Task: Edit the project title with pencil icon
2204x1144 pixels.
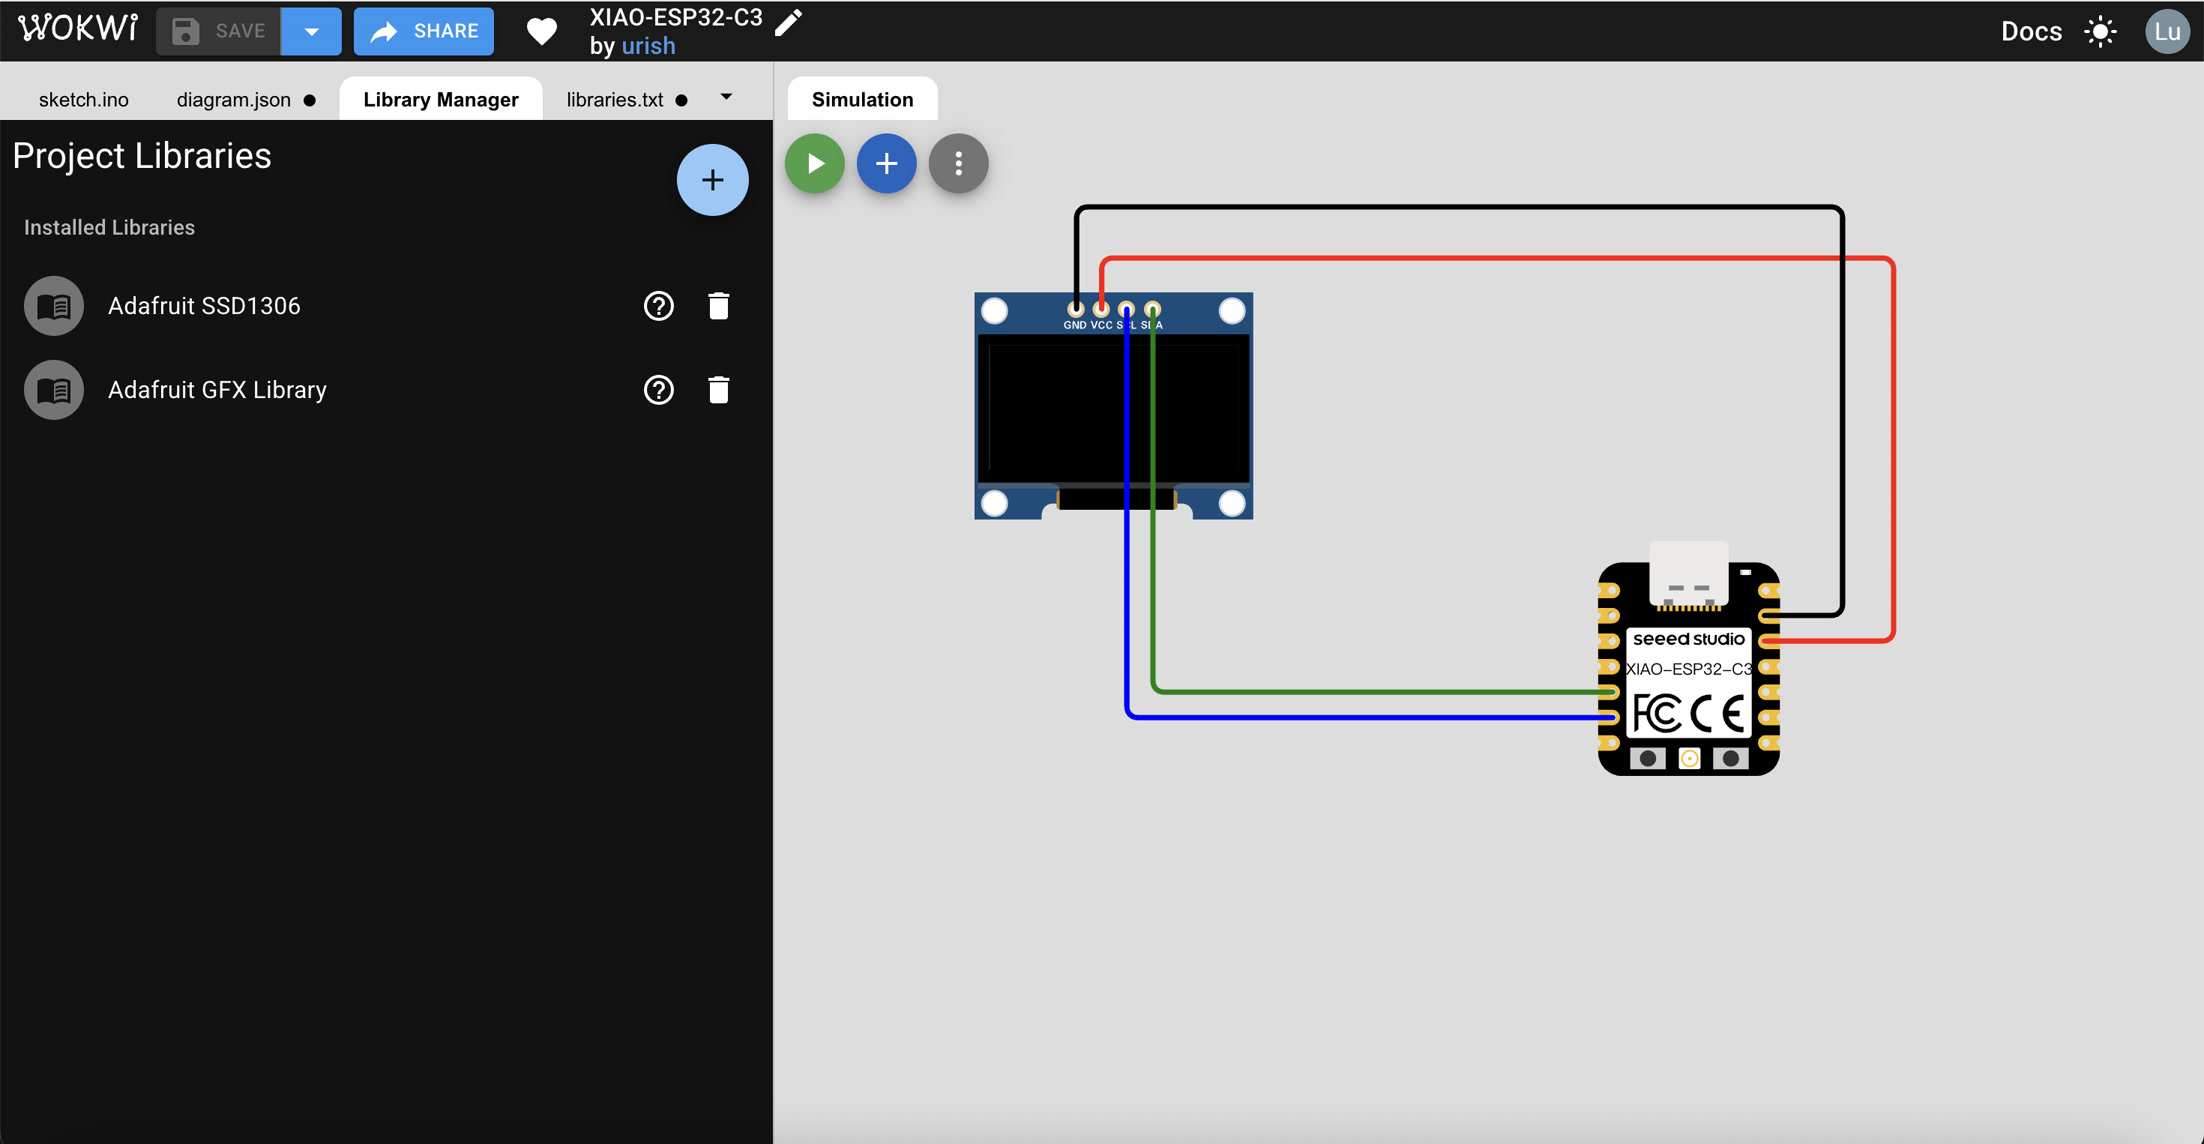Action: 789,21
